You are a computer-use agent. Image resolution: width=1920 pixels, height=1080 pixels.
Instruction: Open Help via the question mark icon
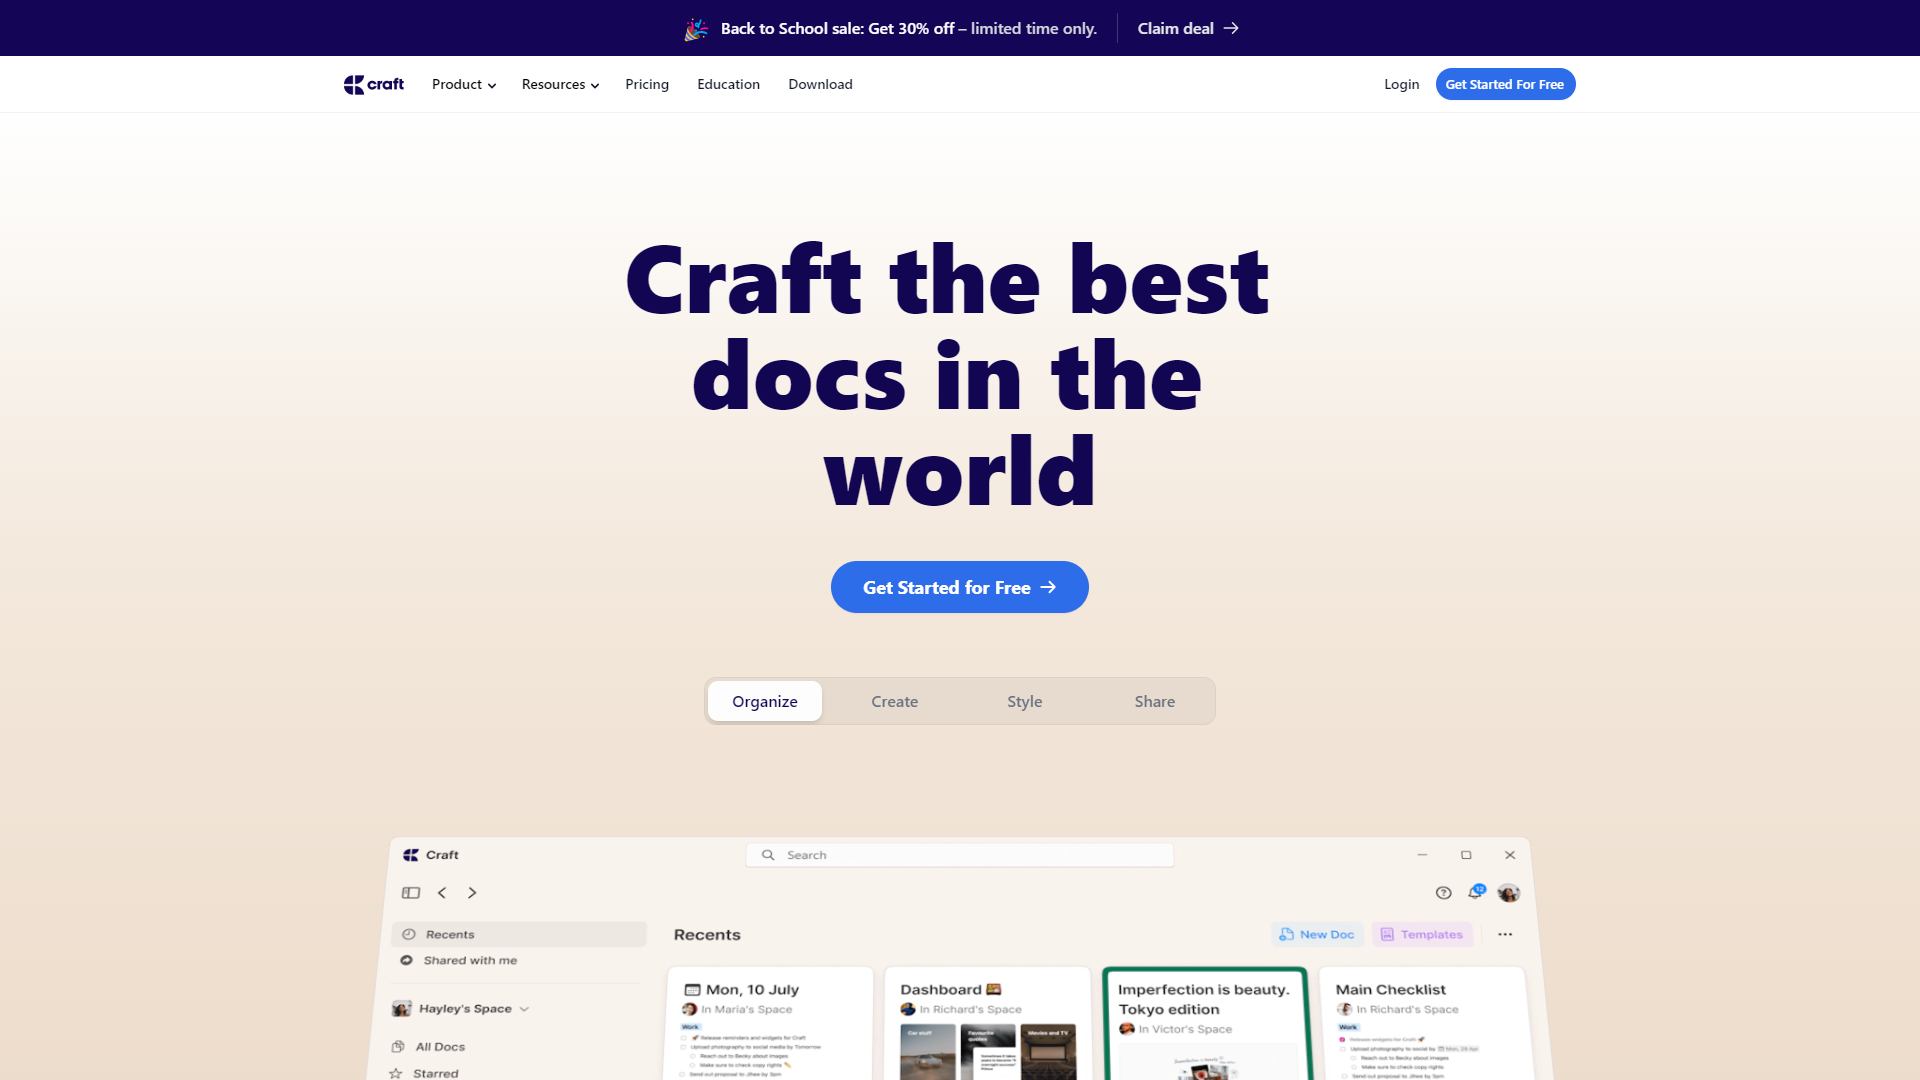[x=1444, y=892]
